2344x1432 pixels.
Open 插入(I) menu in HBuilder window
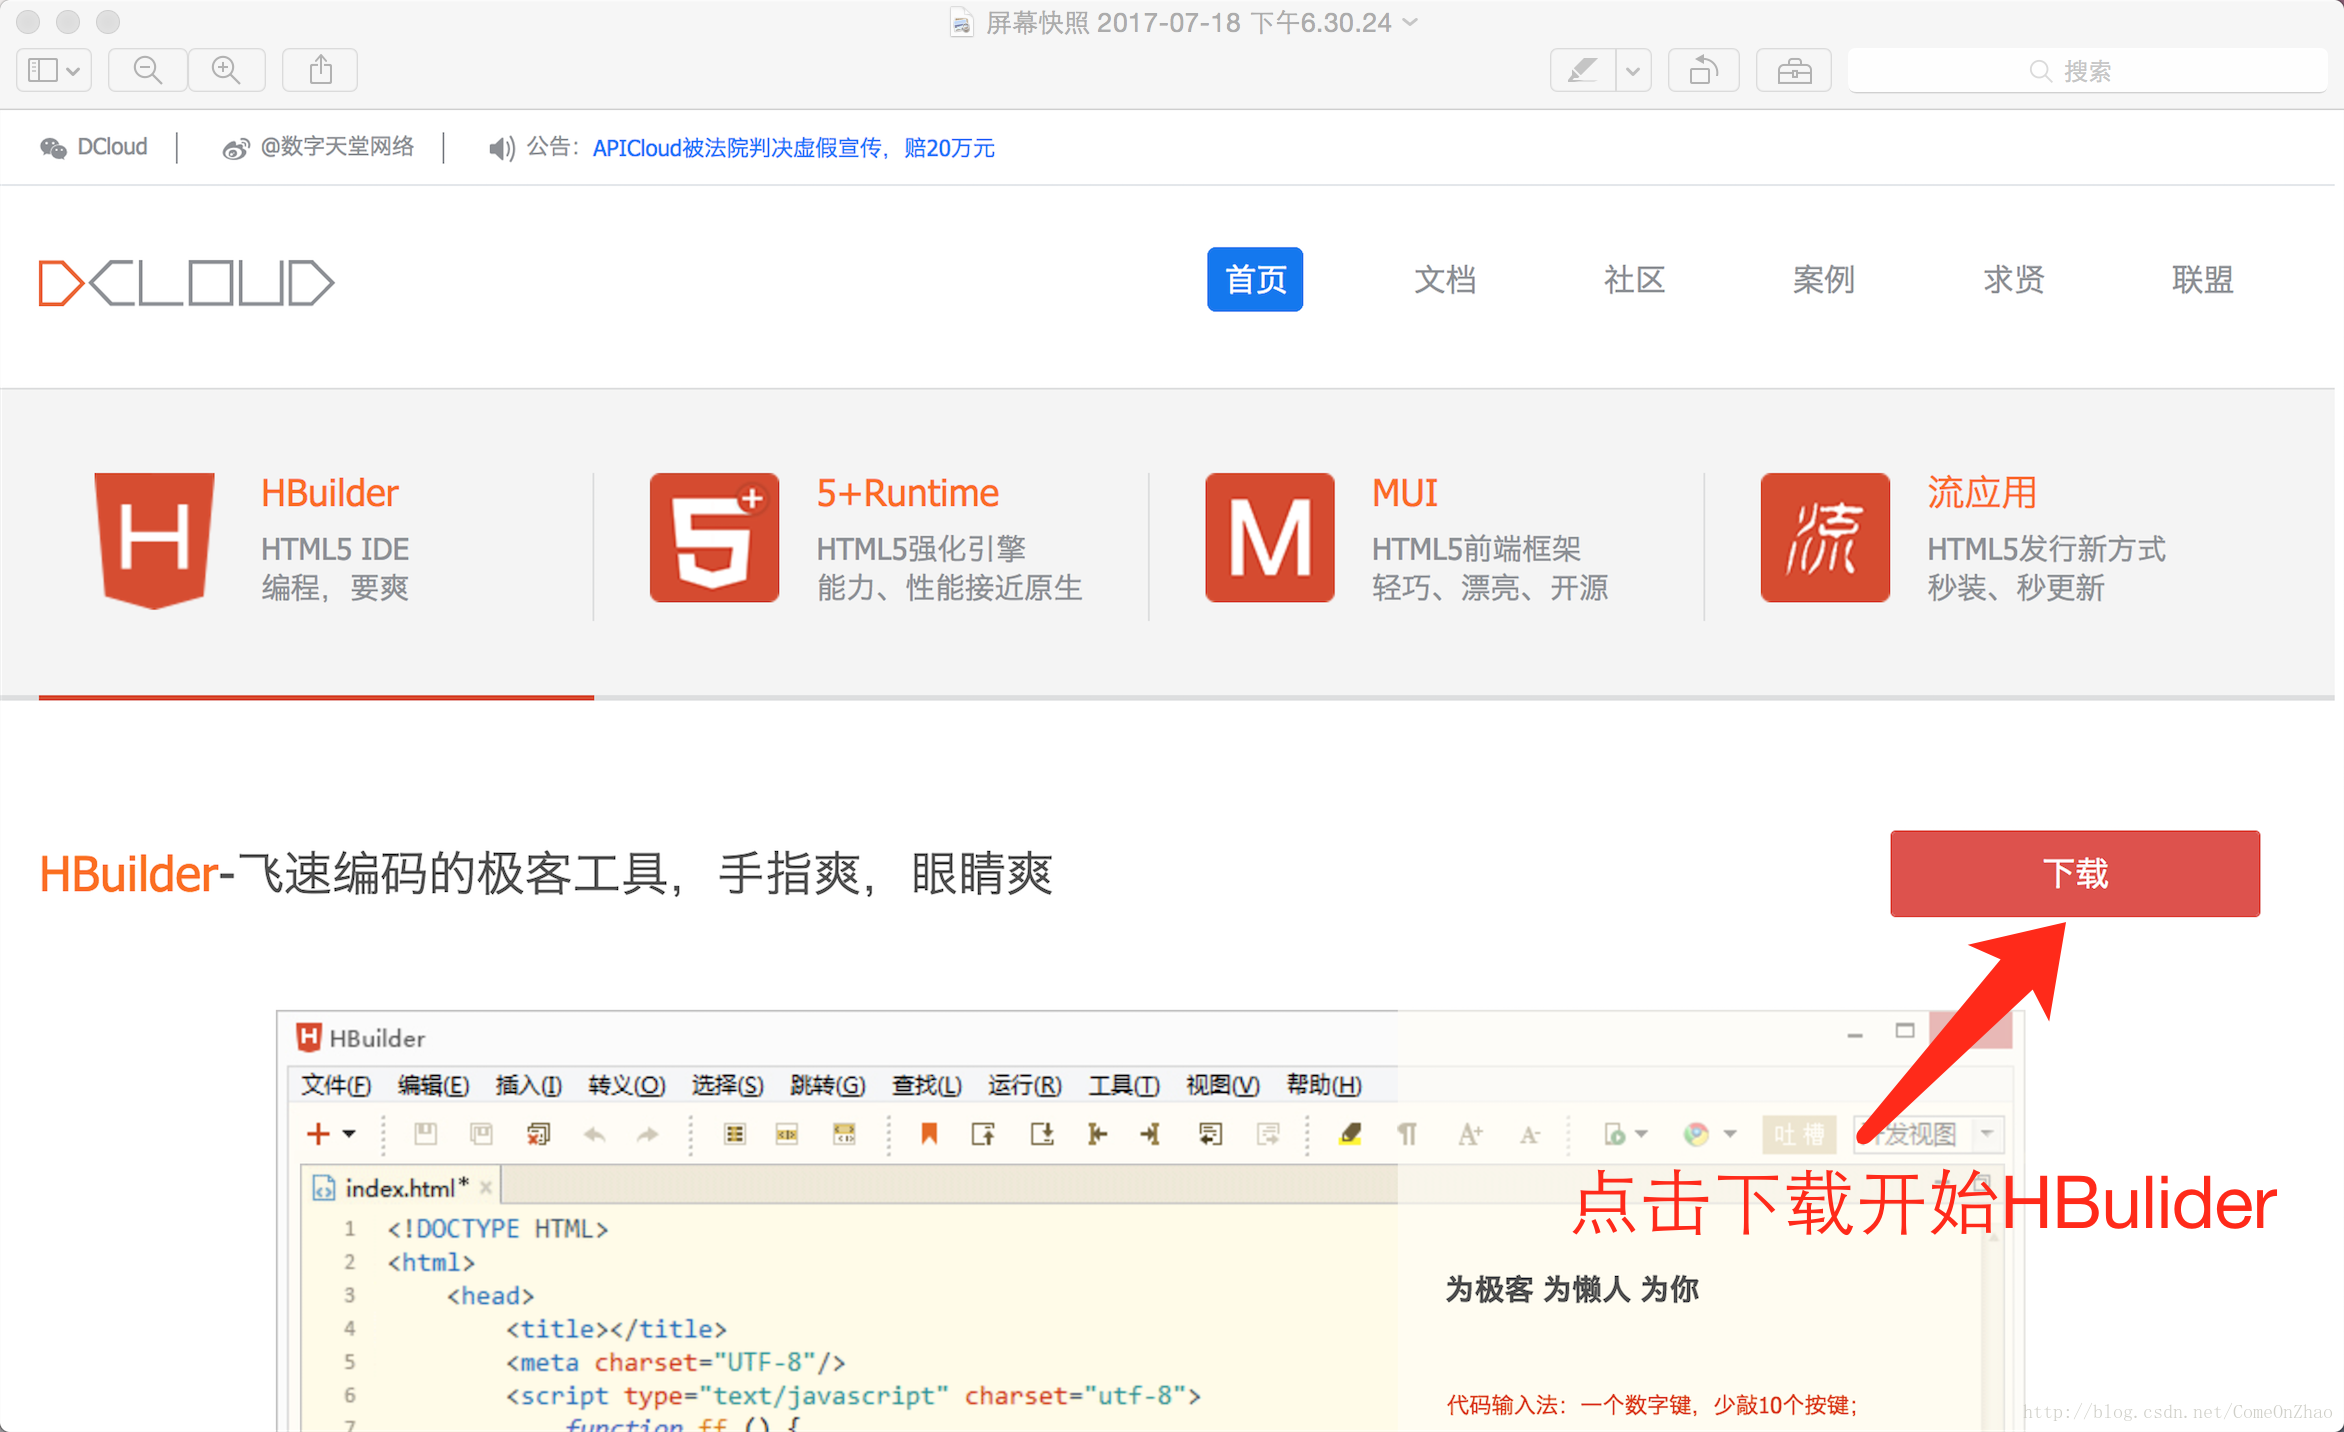[x=528, y=1085]
